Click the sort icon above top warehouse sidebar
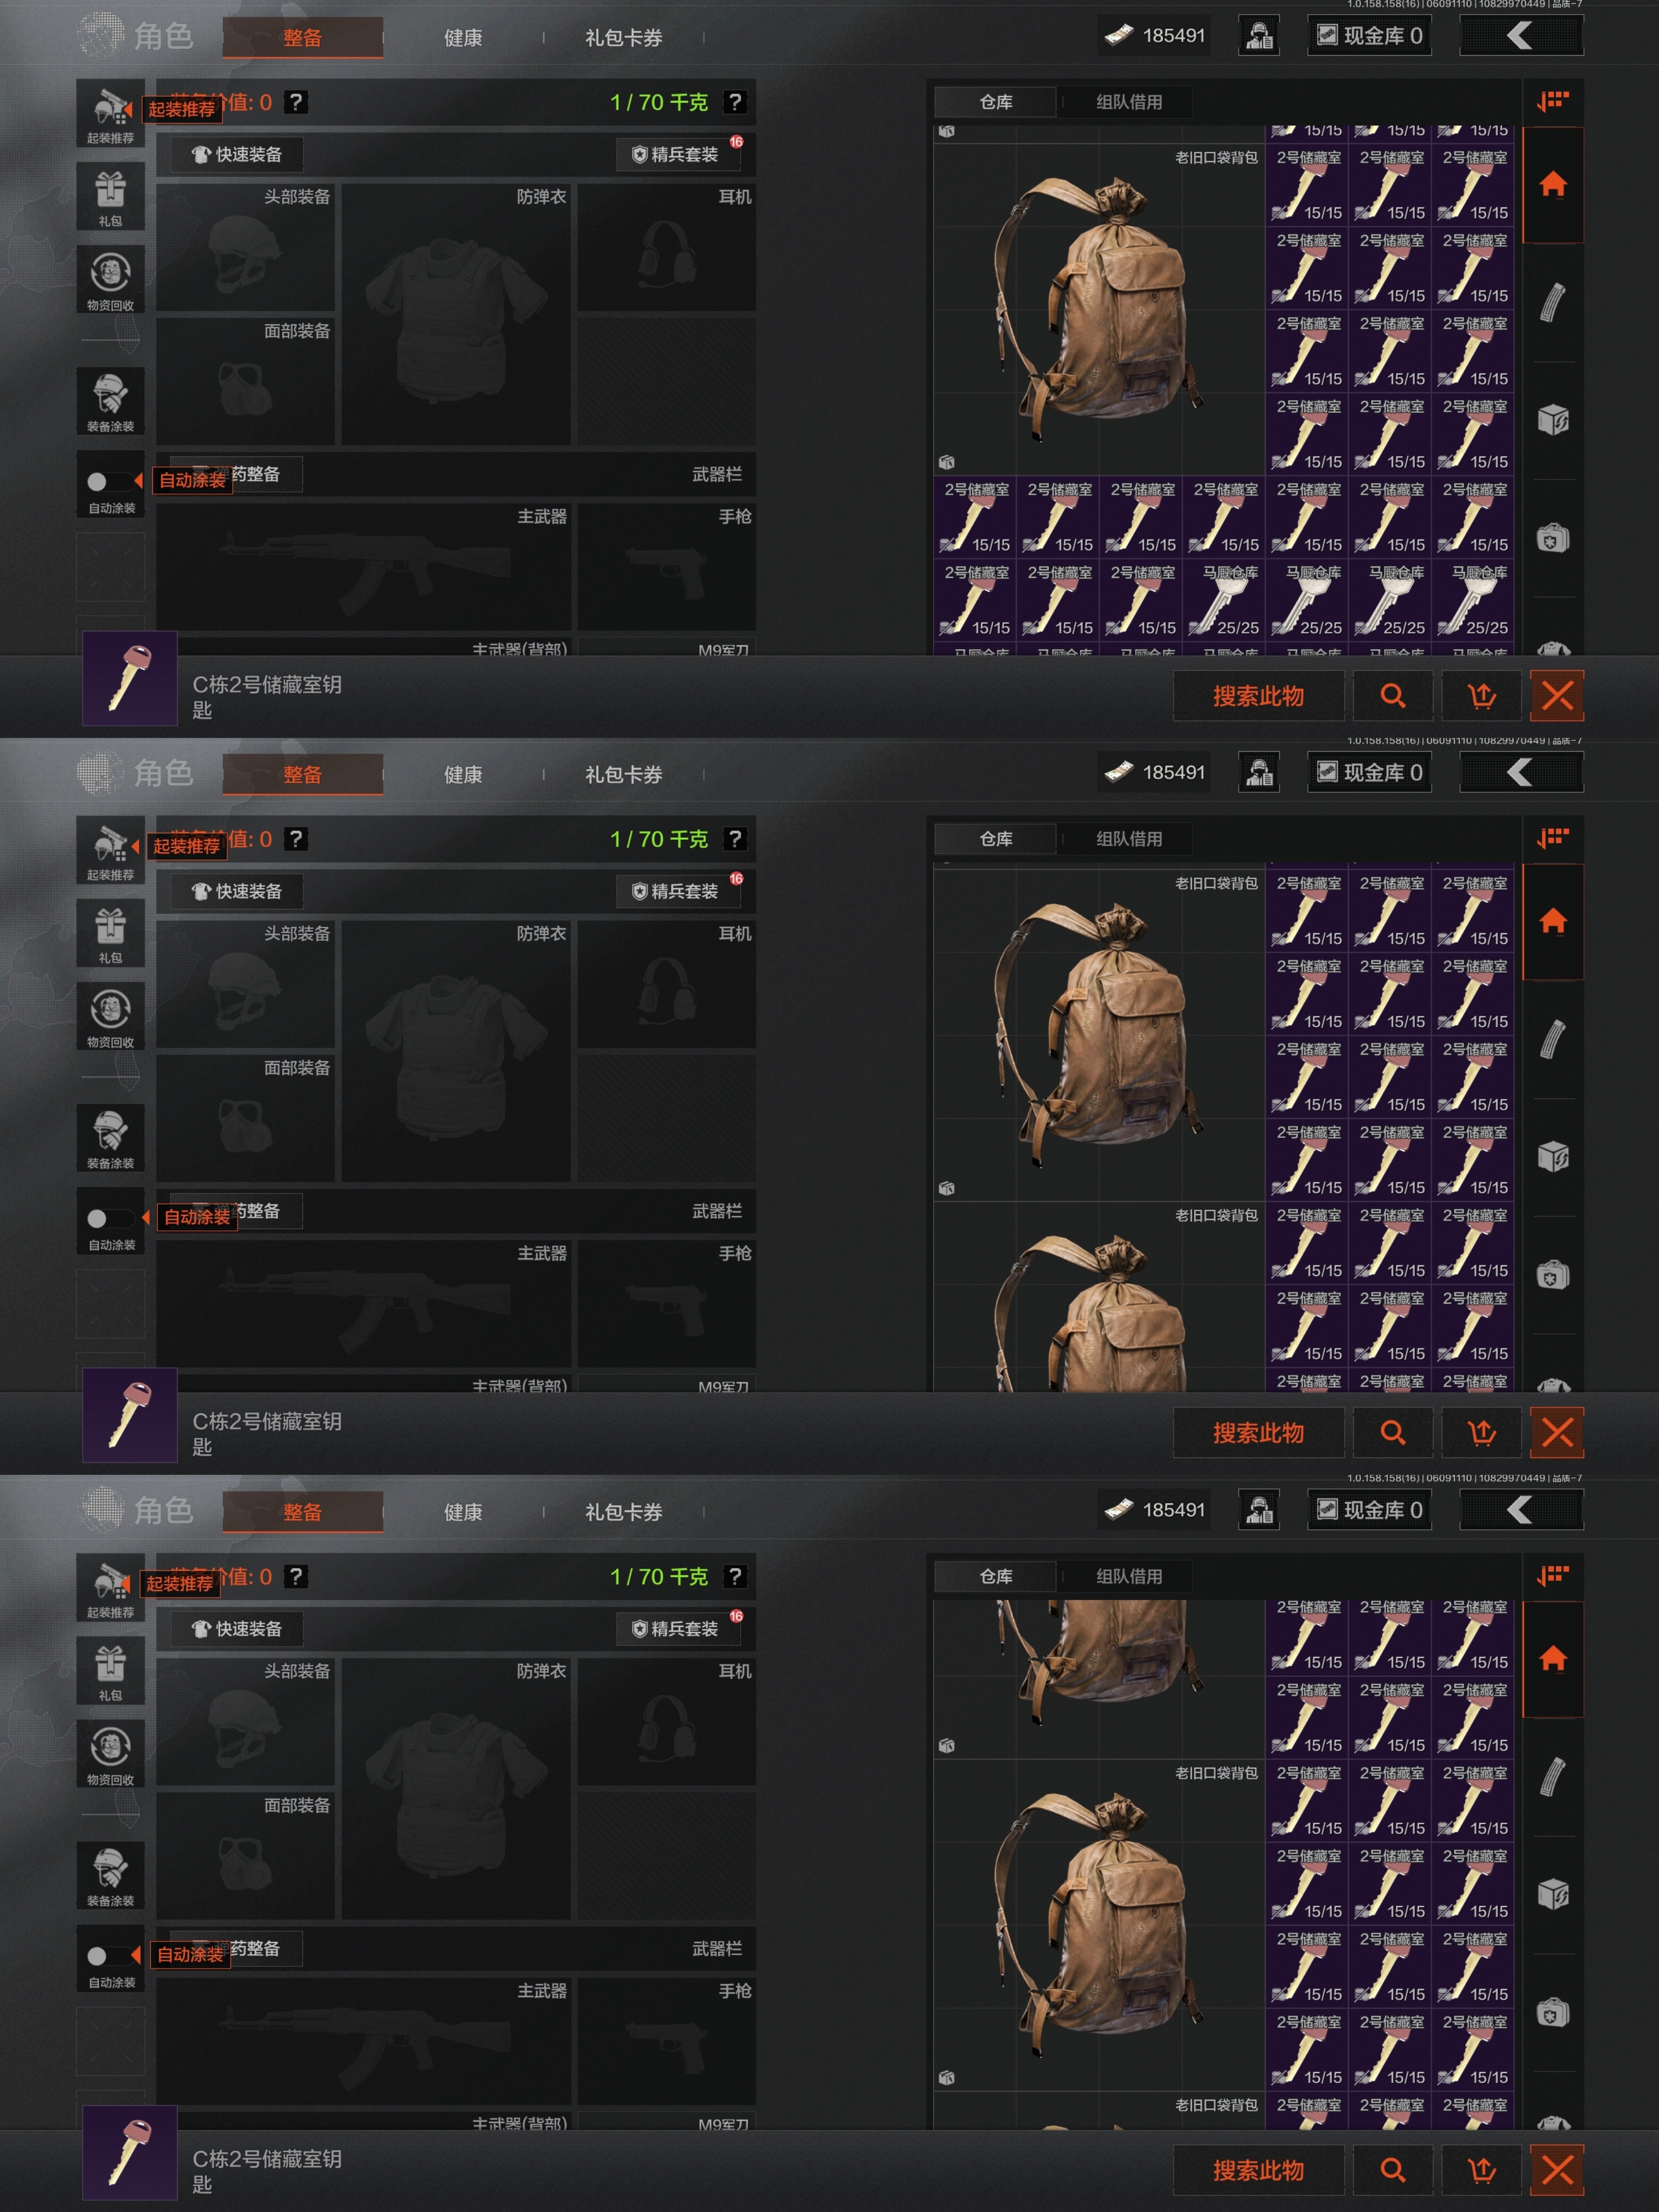1659x2212 pixels. [x=1552, y=101]
